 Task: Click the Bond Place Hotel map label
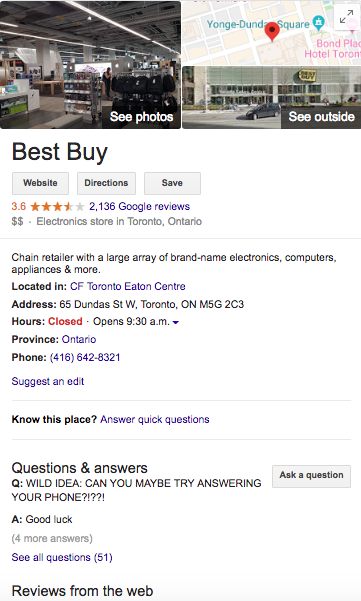click(x=333, y=48)
